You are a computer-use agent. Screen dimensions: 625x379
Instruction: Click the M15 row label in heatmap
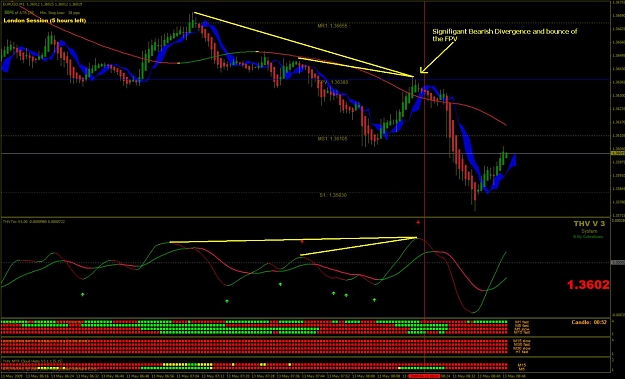(522, 365)
